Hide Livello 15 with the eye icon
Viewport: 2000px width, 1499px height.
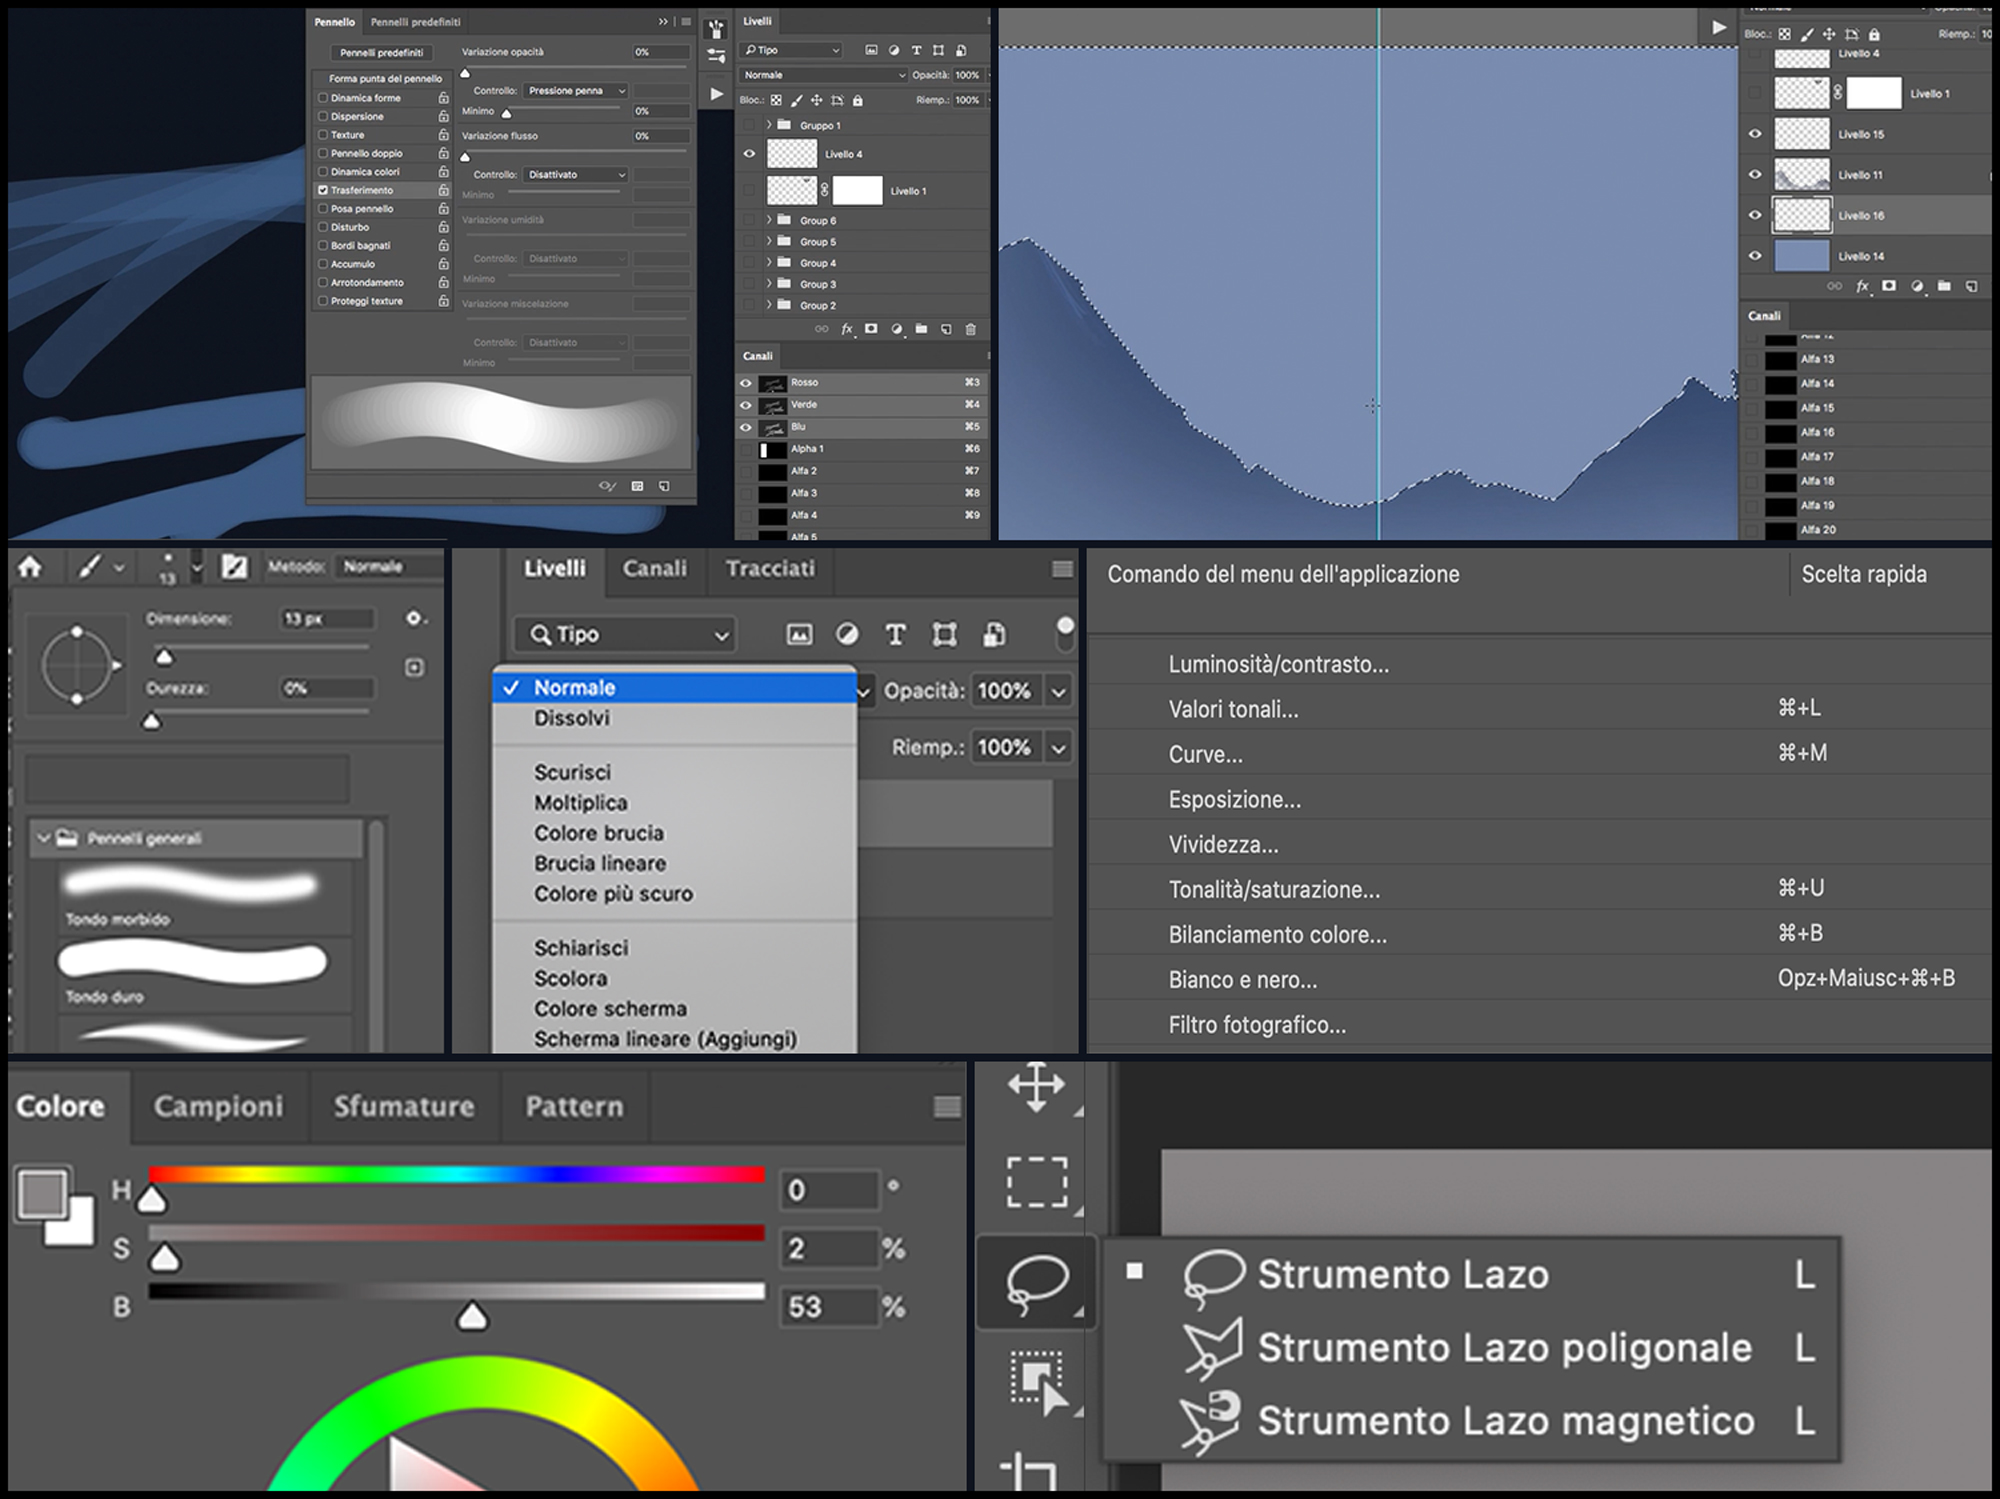pos(1755,134)
